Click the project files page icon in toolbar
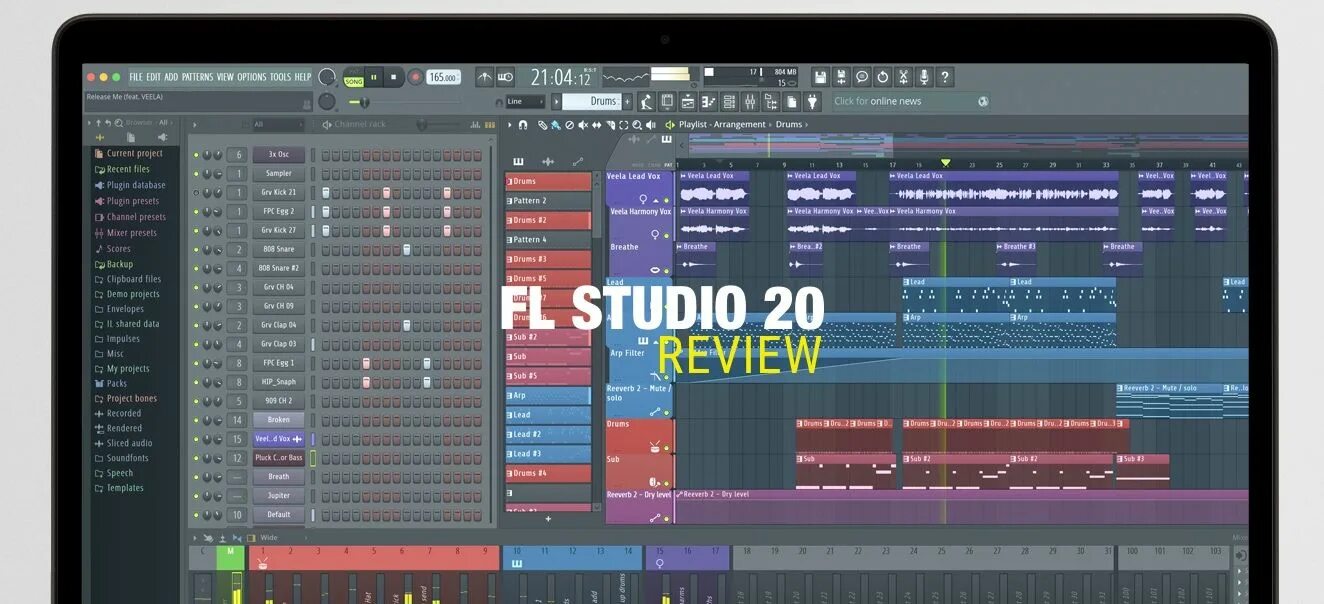Image resolution: width=1324 pixels, height=604 pixels. [x=792, y=101]
